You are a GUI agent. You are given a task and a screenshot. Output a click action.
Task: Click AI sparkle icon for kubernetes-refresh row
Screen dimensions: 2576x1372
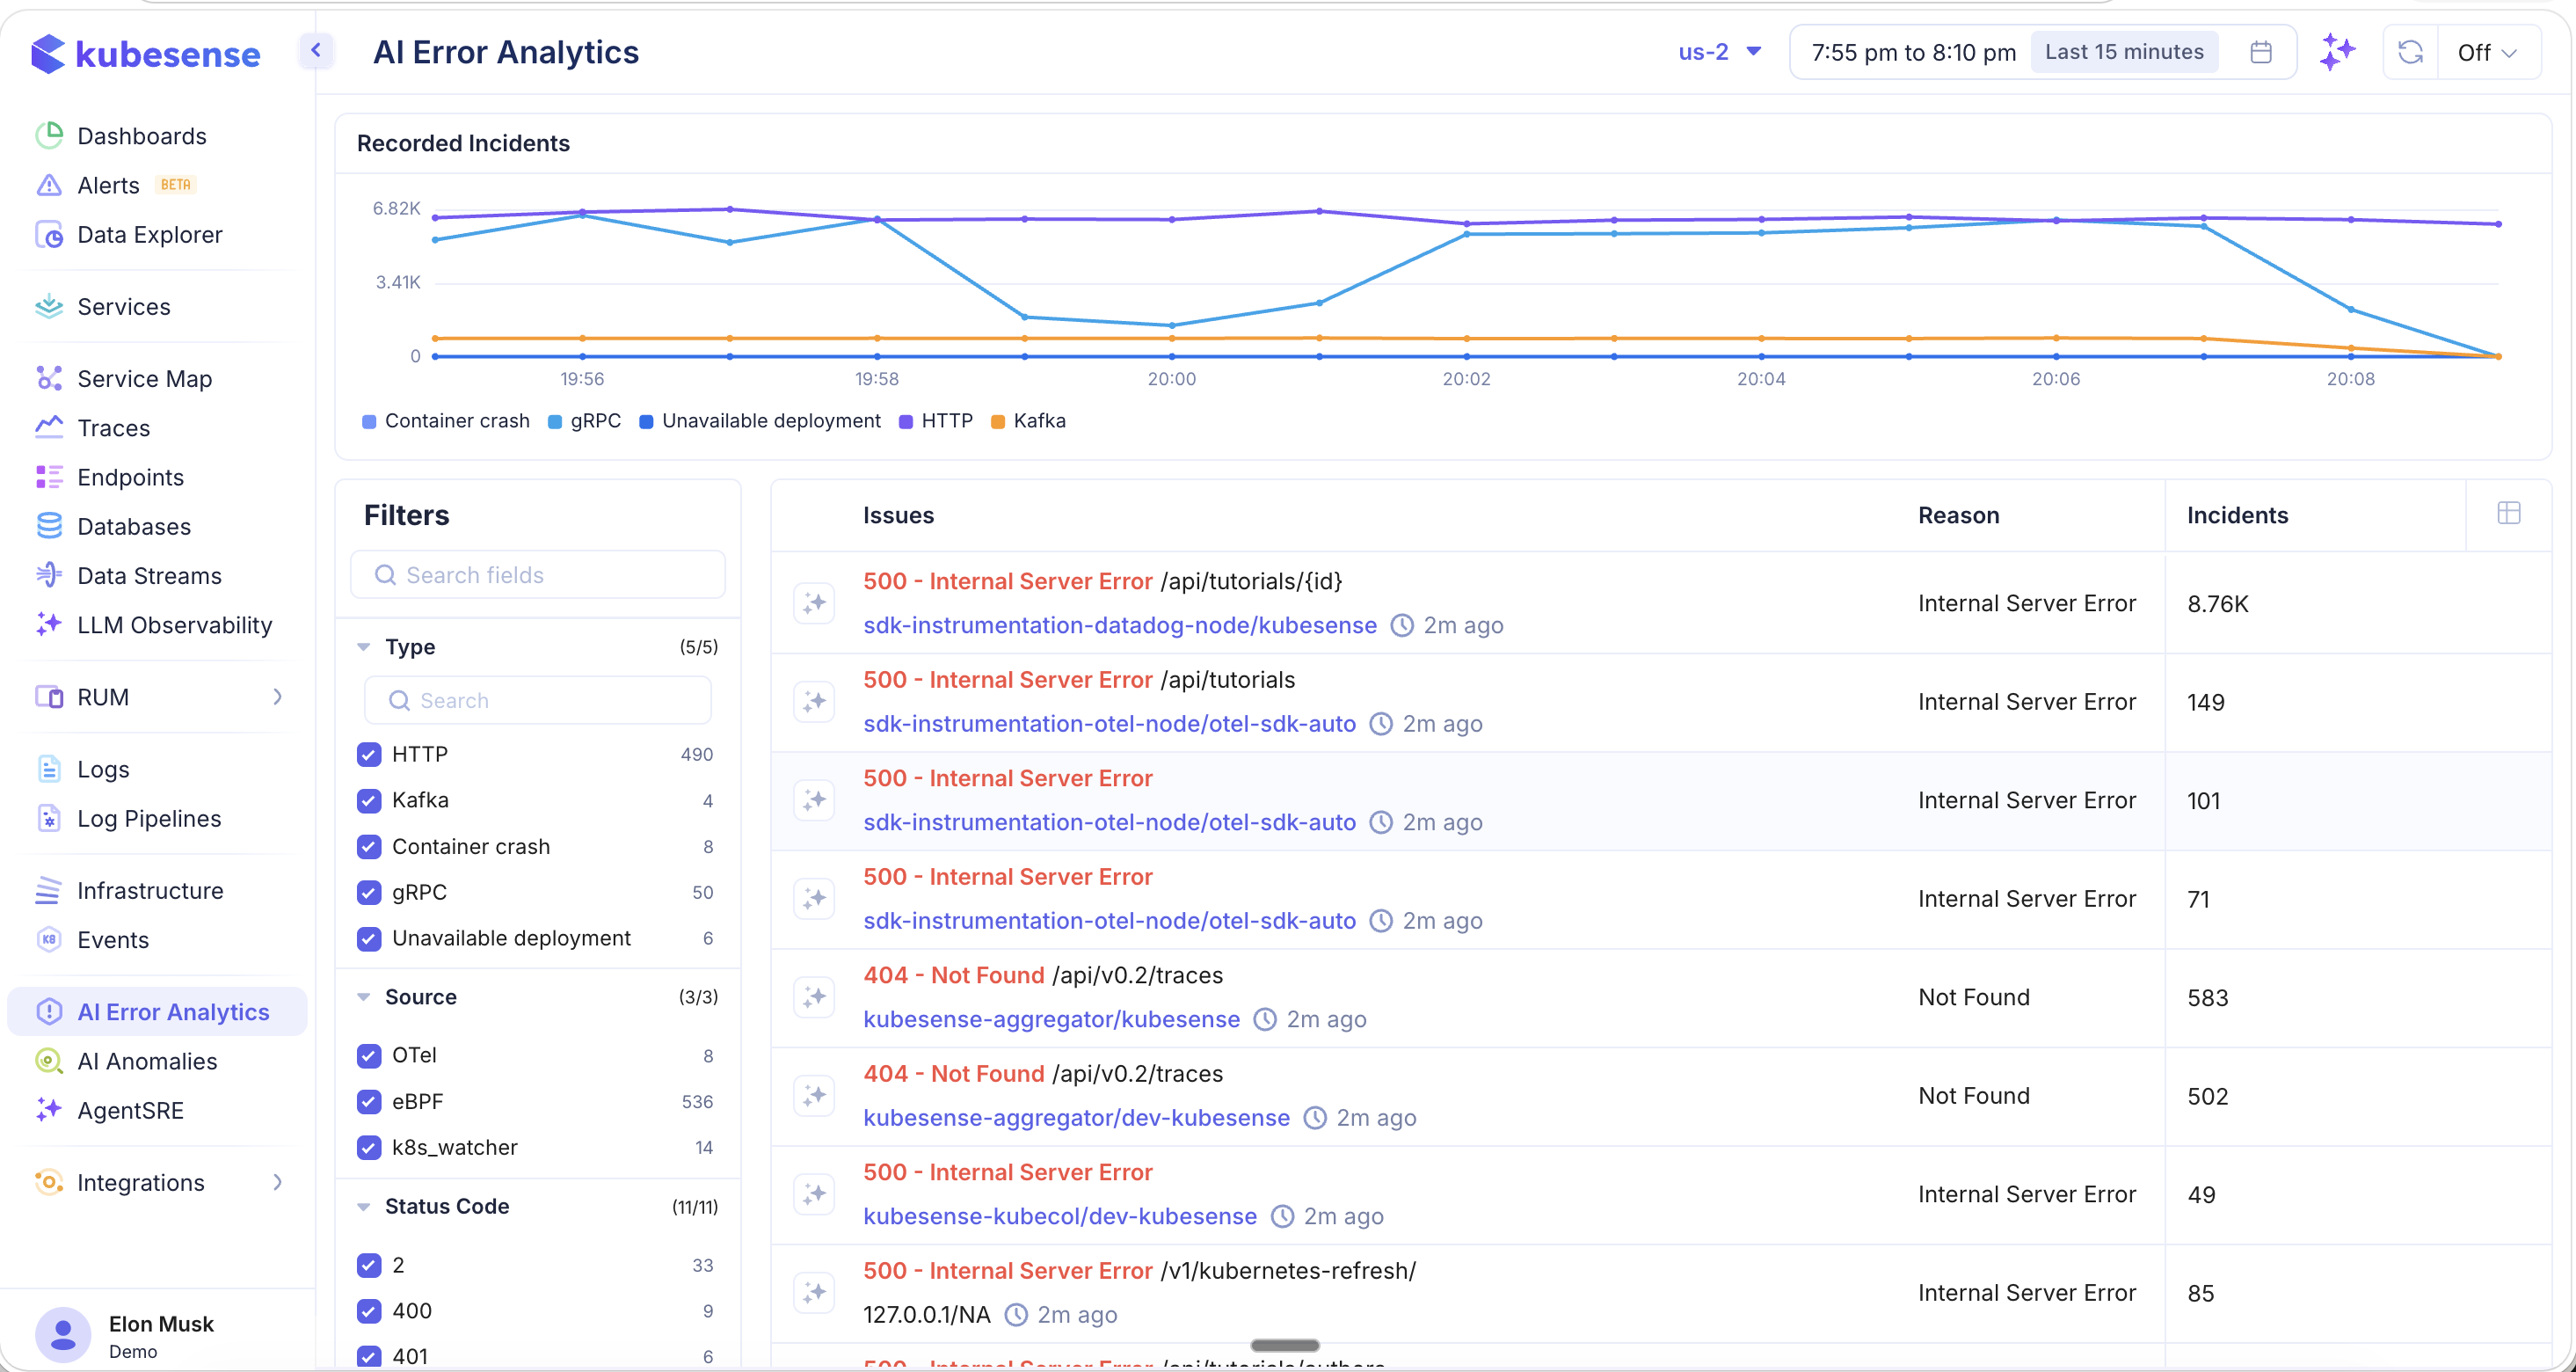click(x=814, y=1293)
